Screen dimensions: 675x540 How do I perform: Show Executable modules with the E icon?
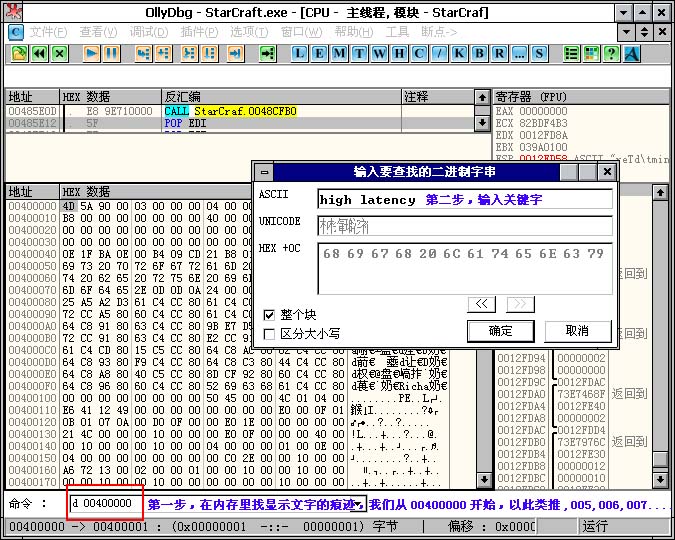[319, 54]
